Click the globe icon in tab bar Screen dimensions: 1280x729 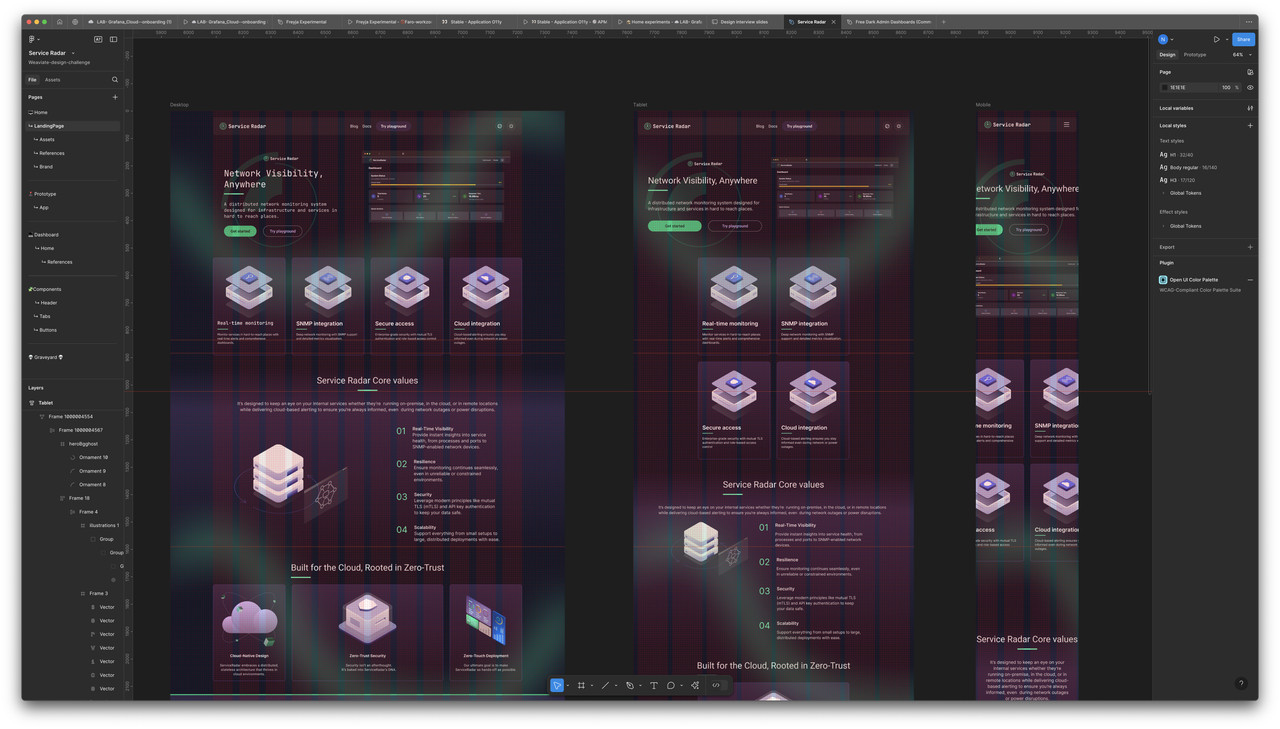75,21
